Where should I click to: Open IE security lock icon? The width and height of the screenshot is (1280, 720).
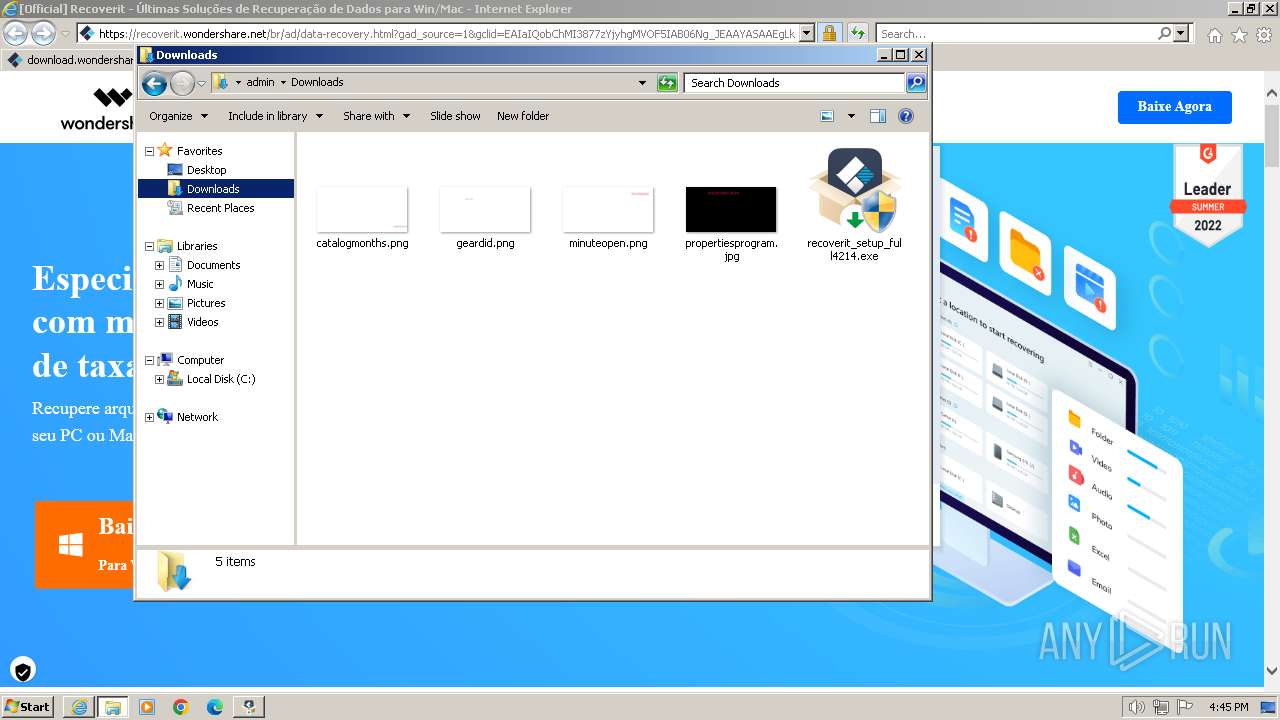point(830,34)
